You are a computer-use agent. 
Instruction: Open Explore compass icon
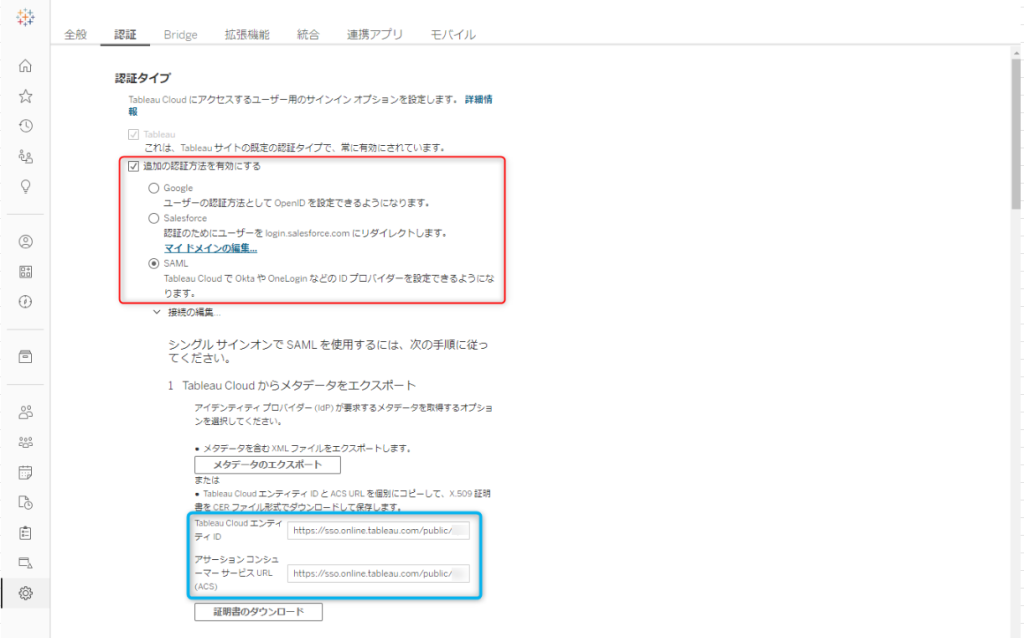(x=25, y=302)
